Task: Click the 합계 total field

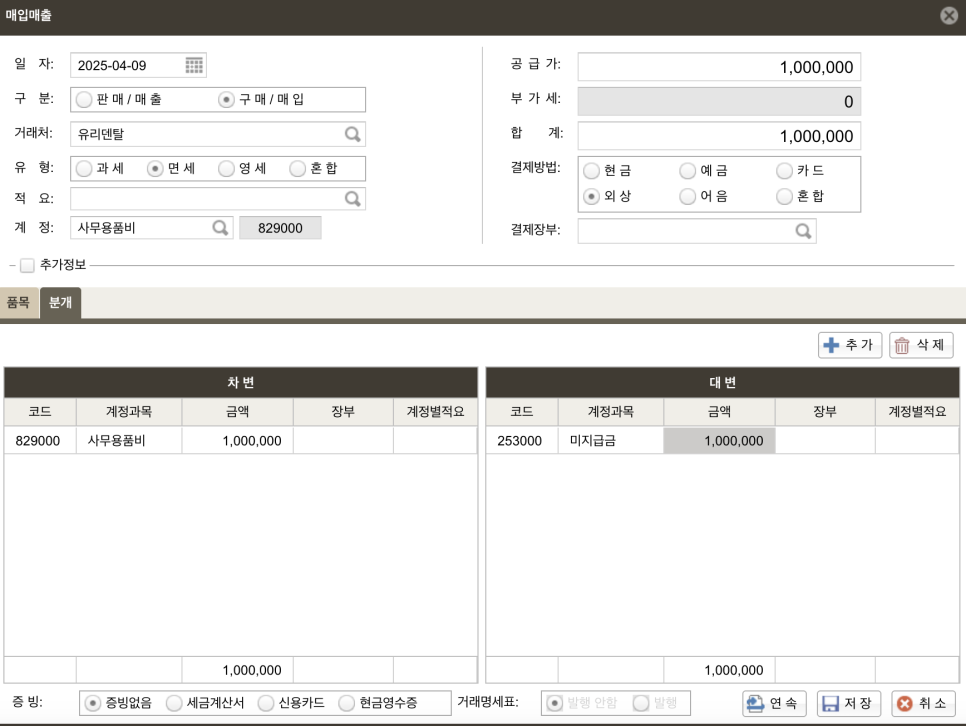Action: coord(719,136)
